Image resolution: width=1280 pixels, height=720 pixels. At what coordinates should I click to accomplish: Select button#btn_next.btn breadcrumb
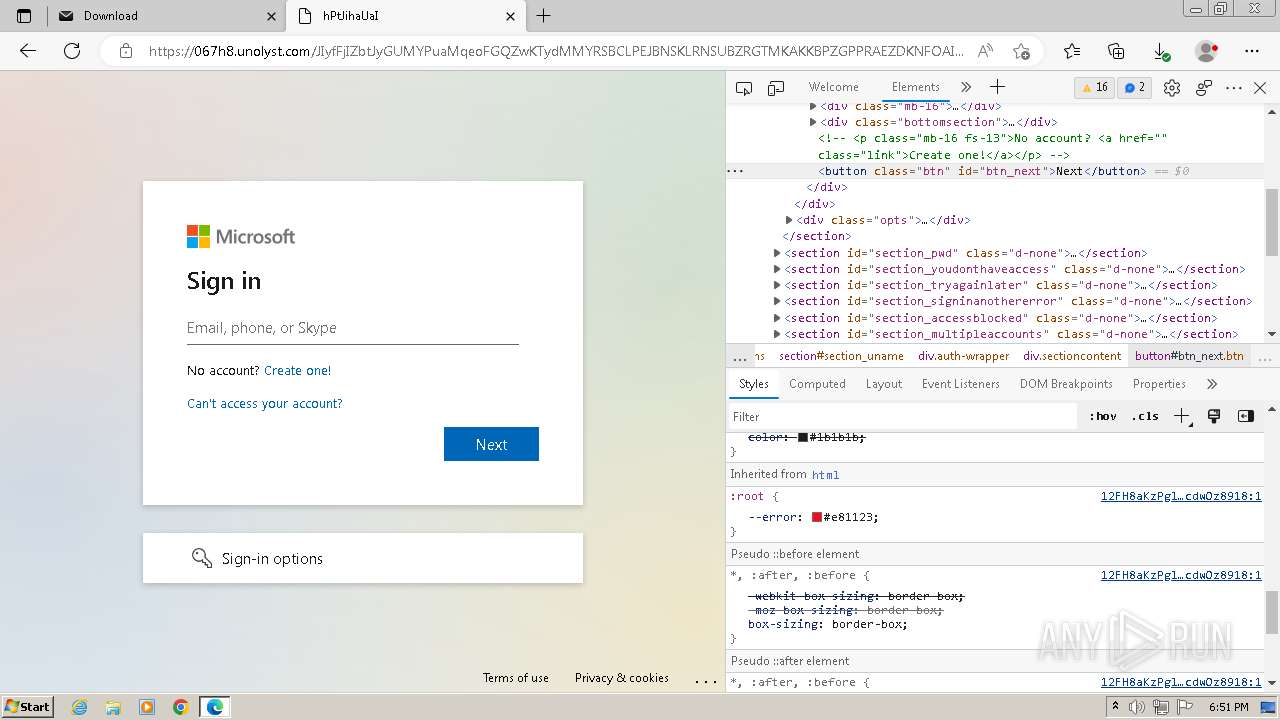pyautogui.click(x=1189, y=356)
